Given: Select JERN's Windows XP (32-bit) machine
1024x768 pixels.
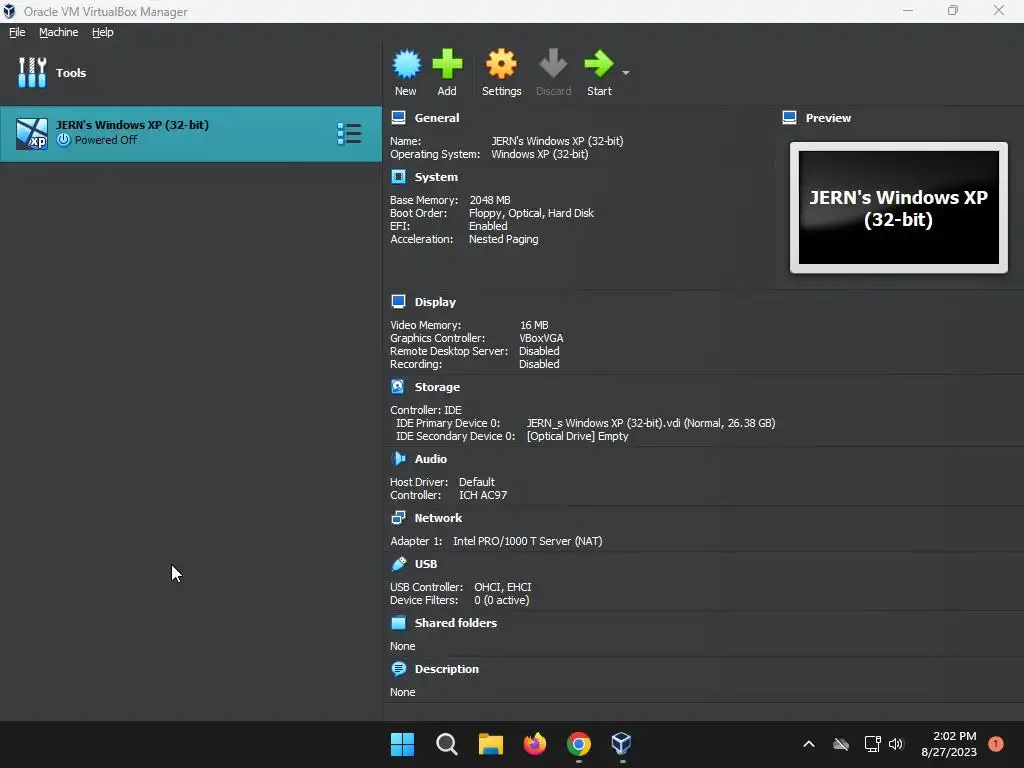Looking at the screenshot, I should (191, 134).
